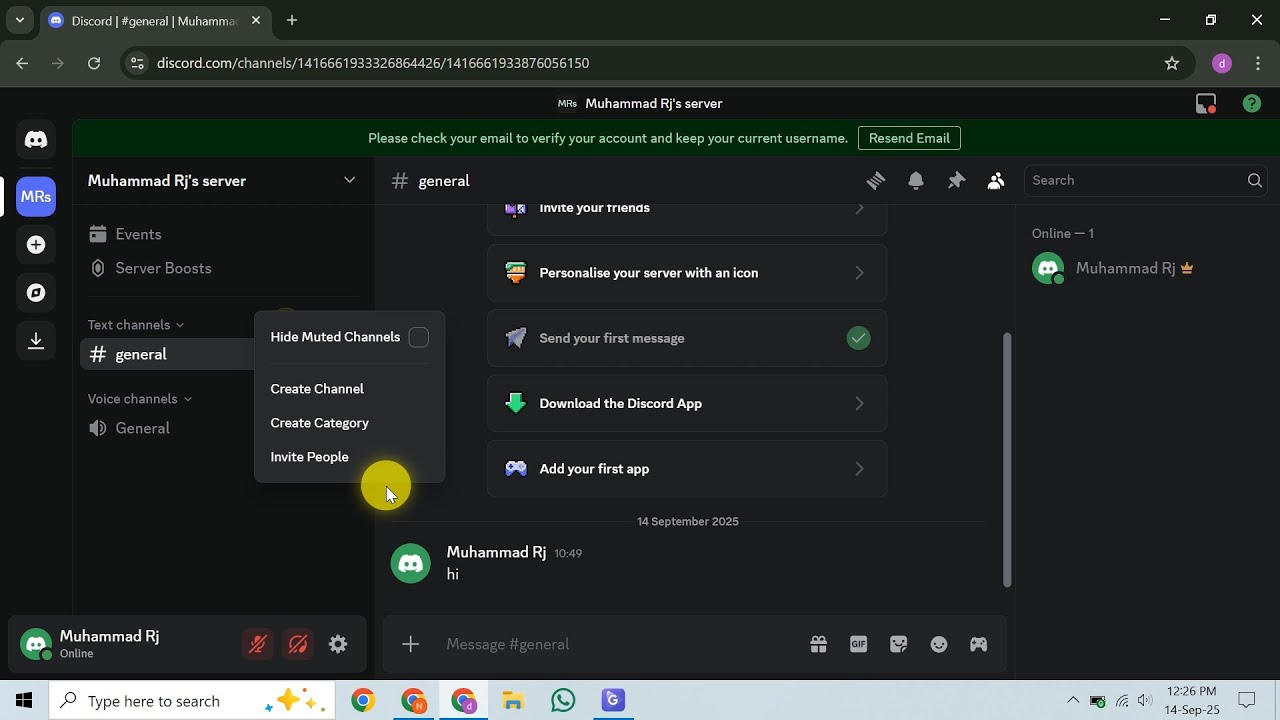The image size is (1280, 720).
Task: Toggle the member list visibility
Action: (x=996, y=180)
